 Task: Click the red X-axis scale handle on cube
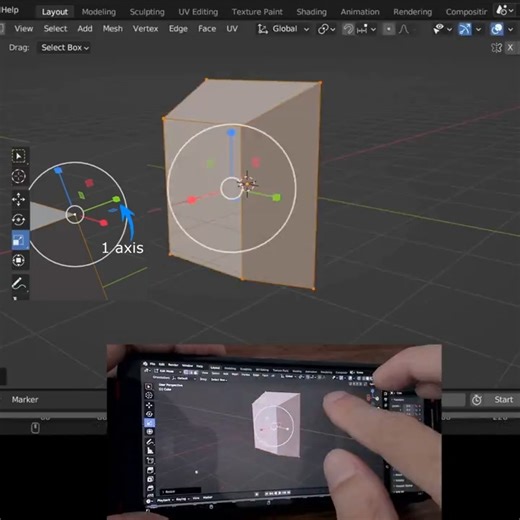pos(191,200)
